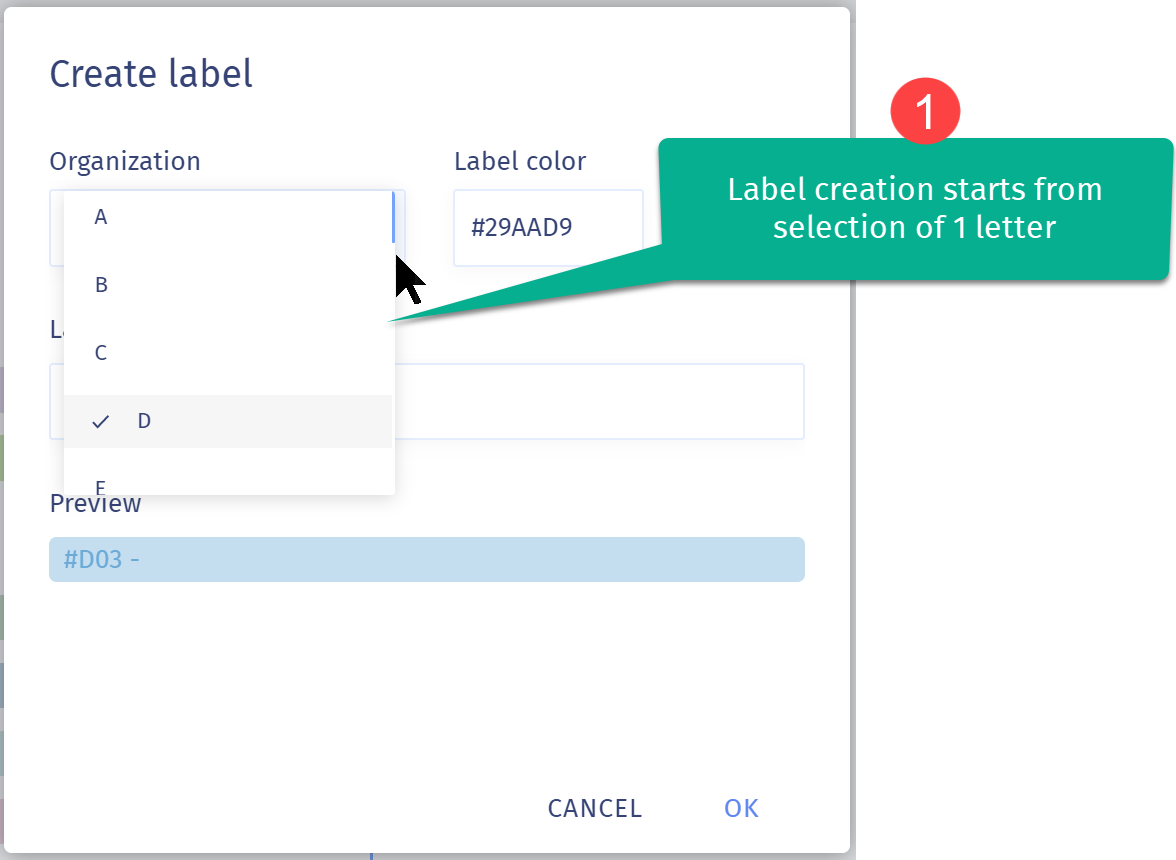Viewport: 1176px width, 860px height.
Task: Select the checked option D
Action: coord(228,421)
